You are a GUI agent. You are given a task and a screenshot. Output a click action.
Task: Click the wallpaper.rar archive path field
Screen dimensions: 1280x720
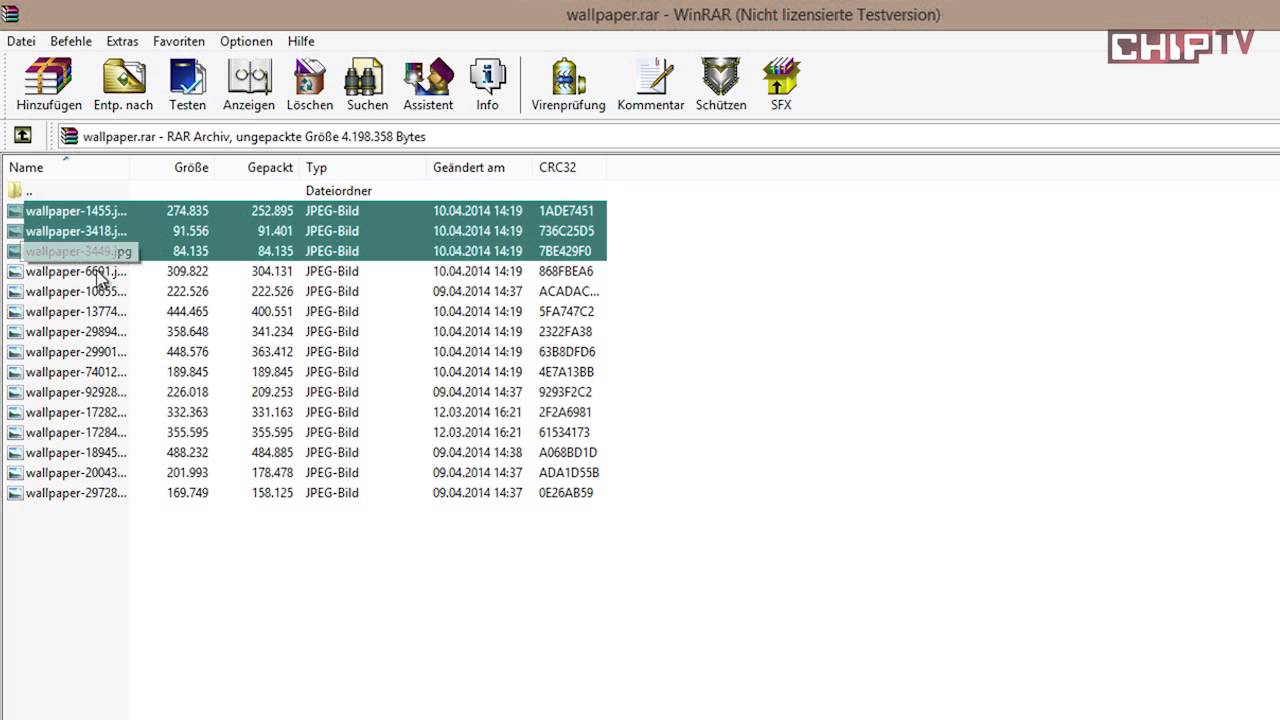click(x=667, y=136)
